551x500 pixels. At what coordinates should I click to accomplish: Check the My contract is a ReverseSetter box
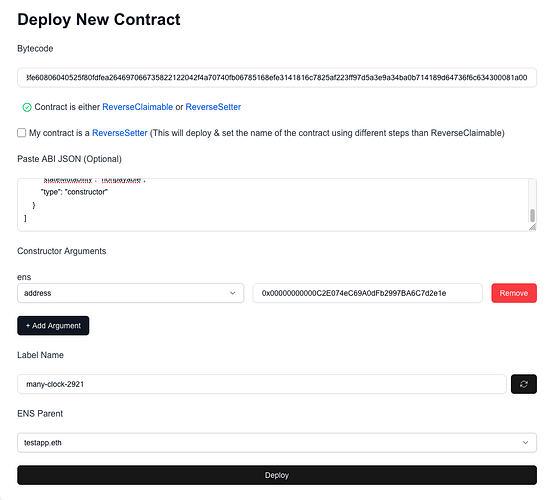pyautogui.click(x=21, y=133)
